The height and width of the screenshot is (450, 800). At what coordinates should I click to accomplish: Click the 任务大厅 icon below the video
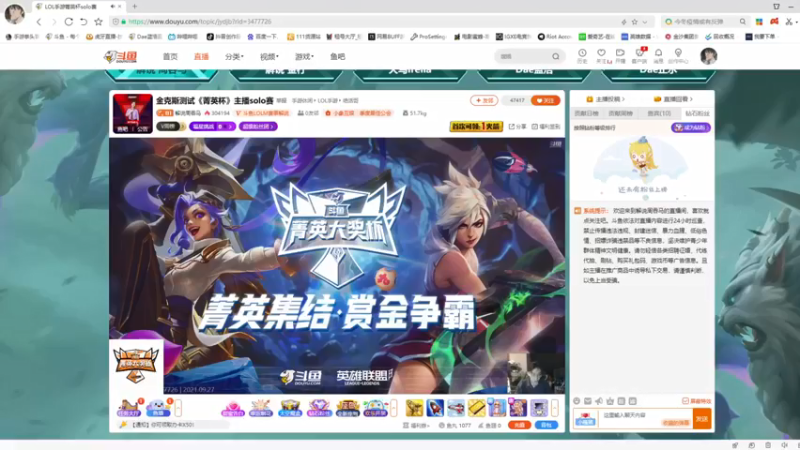tap(129, 408)
